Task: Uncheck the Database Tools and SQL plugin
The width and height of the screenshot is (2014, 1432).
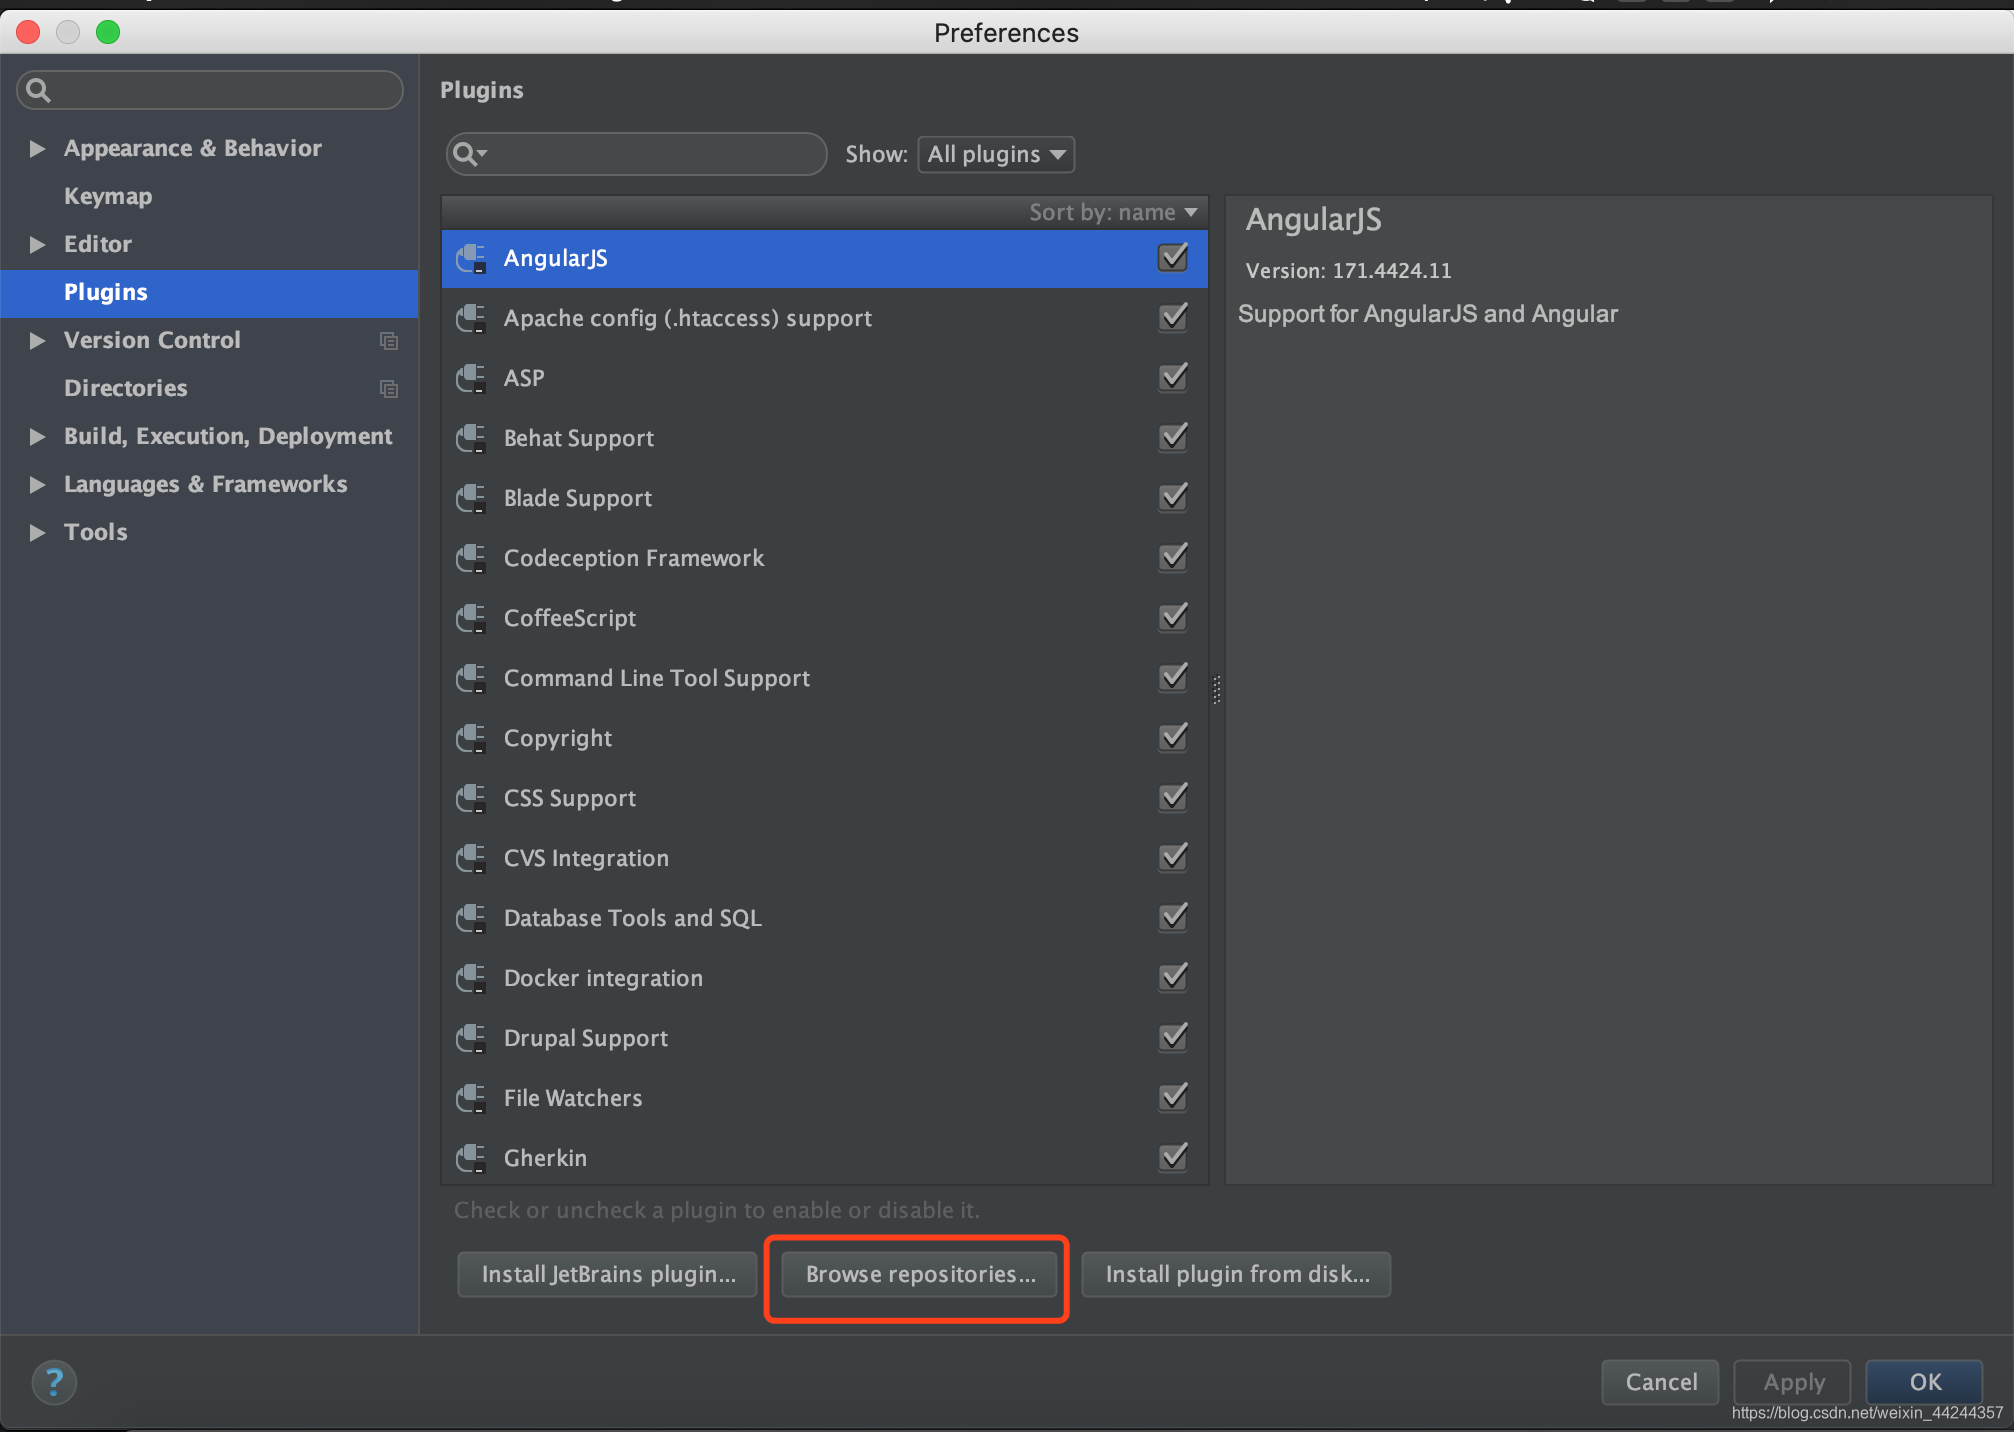Action: pos(1173,917)
